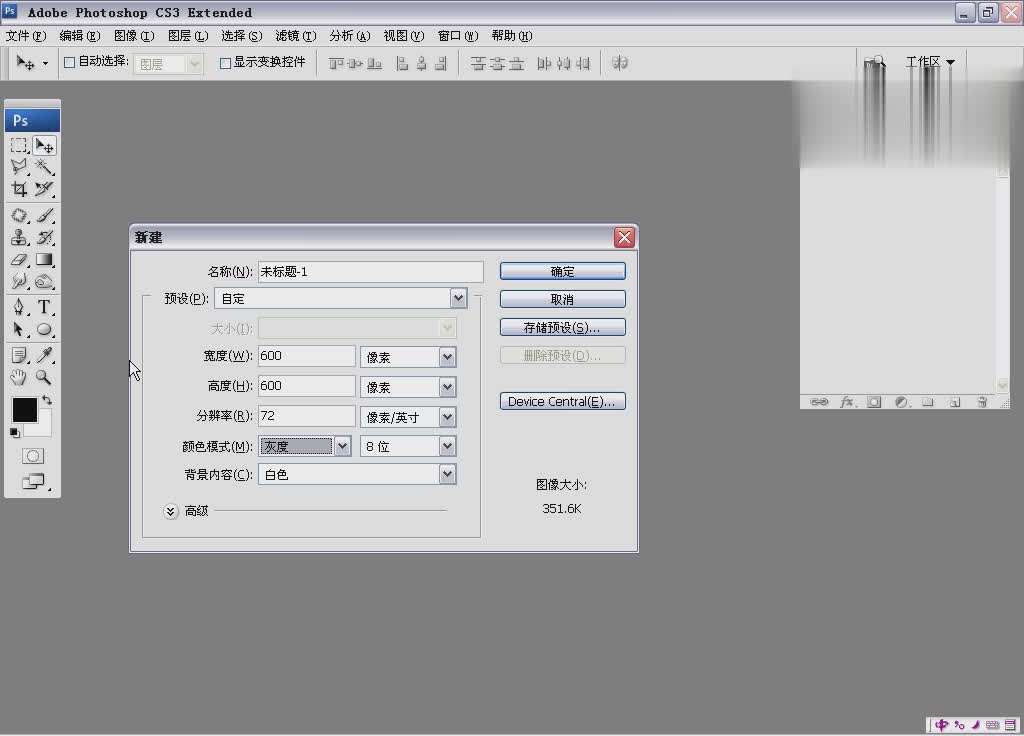Select the Dodge tool

tap(44, 281)
